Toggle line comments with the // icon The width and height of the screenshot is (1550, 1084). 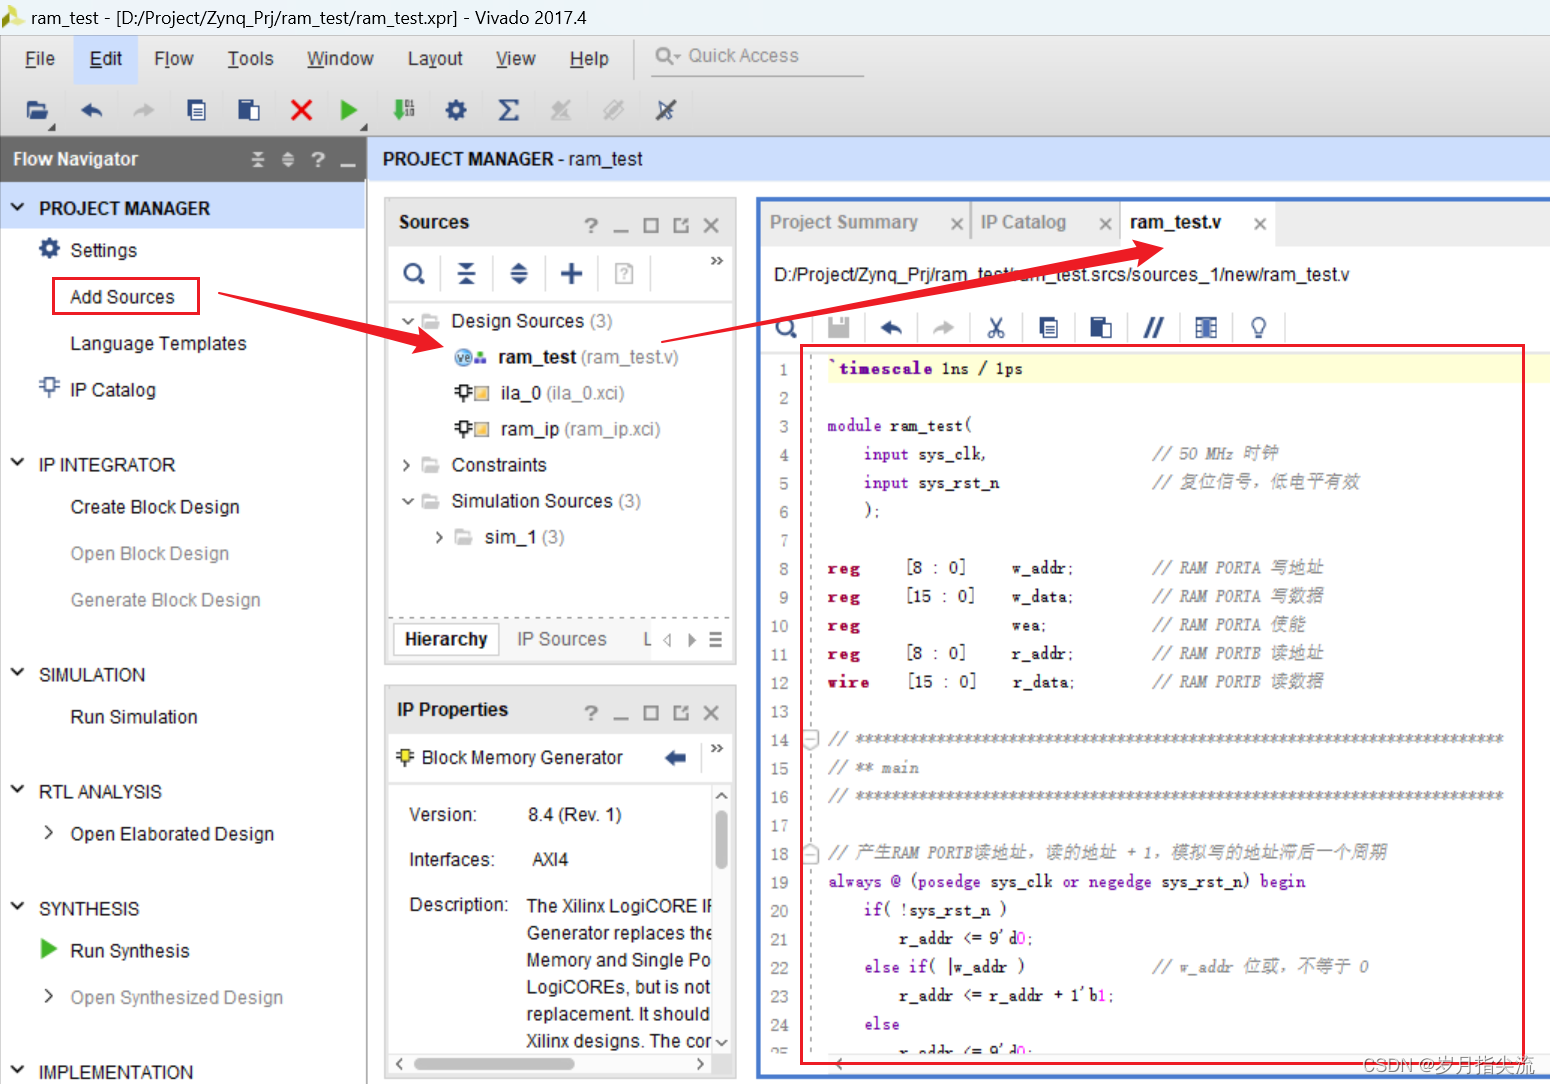pyautogui.click(x=1153, y=327)
